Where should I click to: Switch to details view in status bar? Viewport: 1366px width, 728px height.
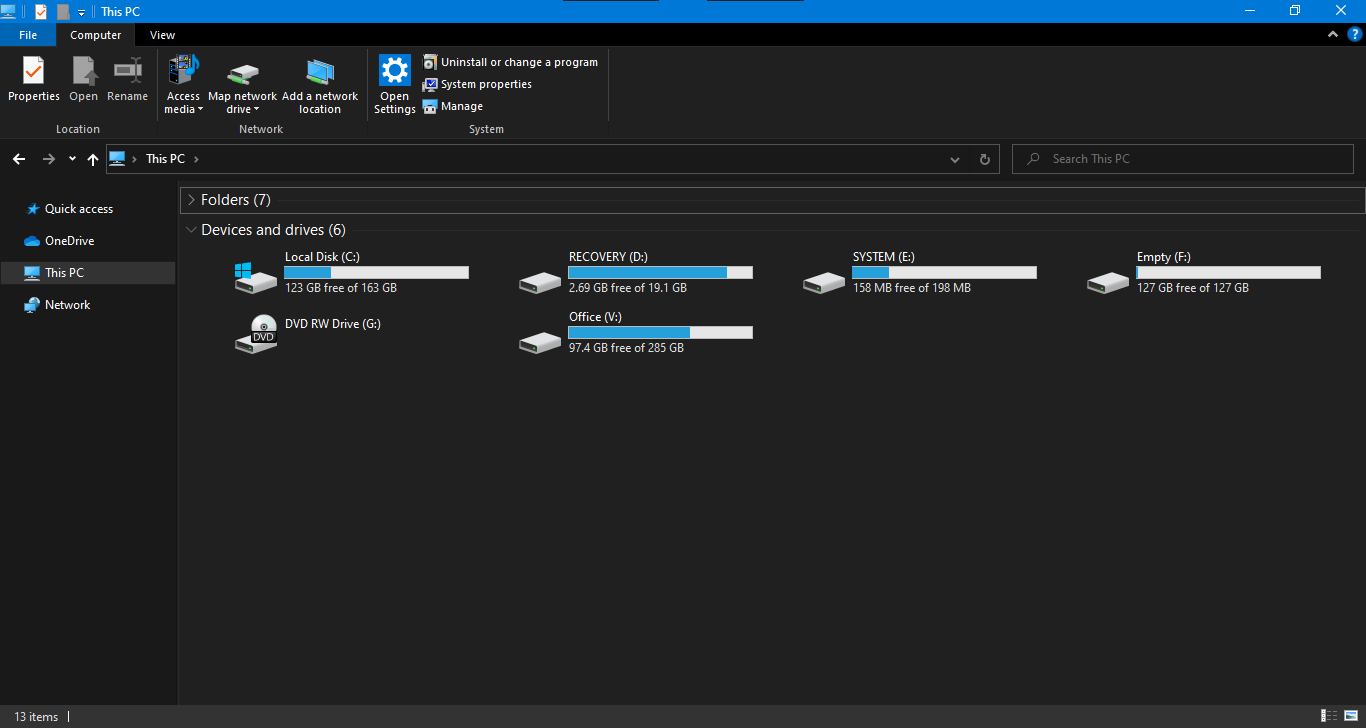1329,716
